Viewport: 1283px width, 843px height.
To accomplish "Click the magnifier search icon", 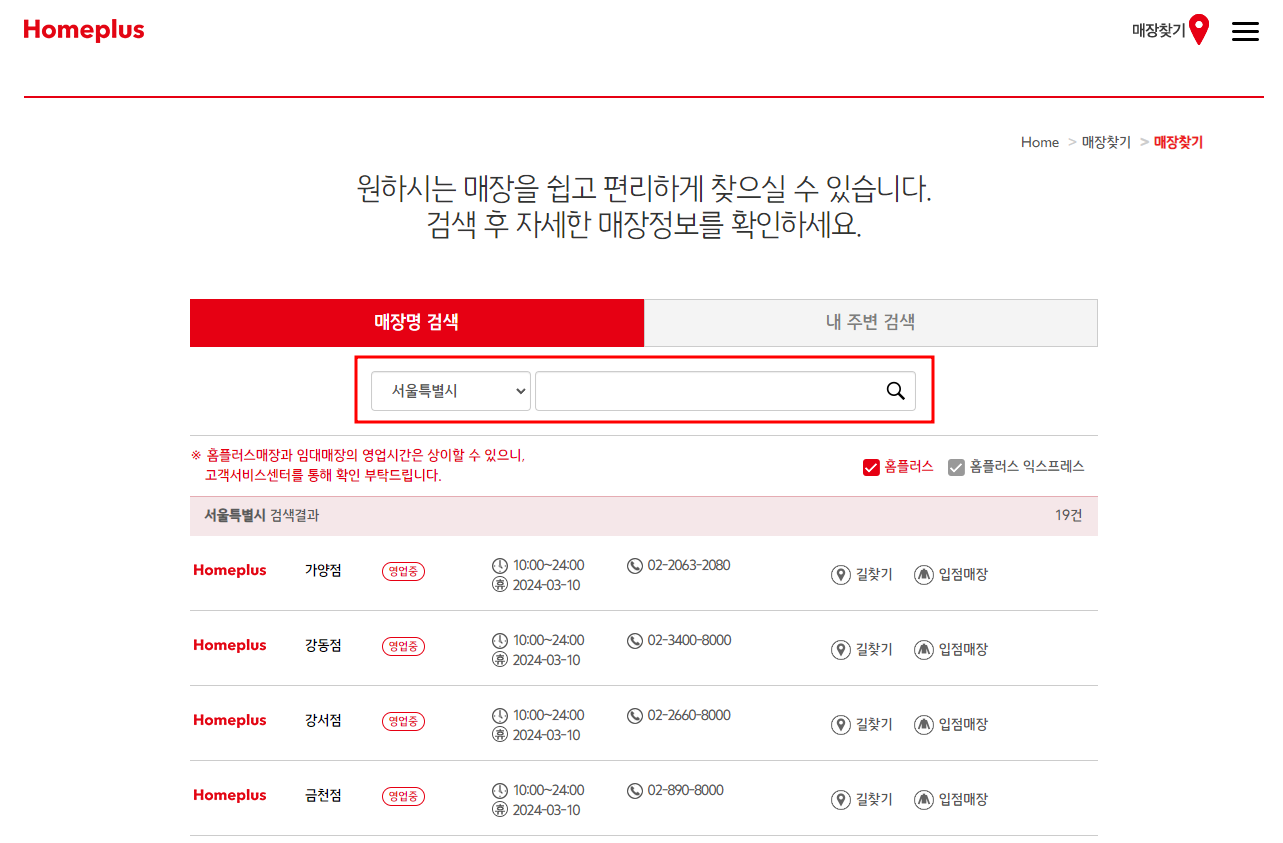I will tap(896, 391).
